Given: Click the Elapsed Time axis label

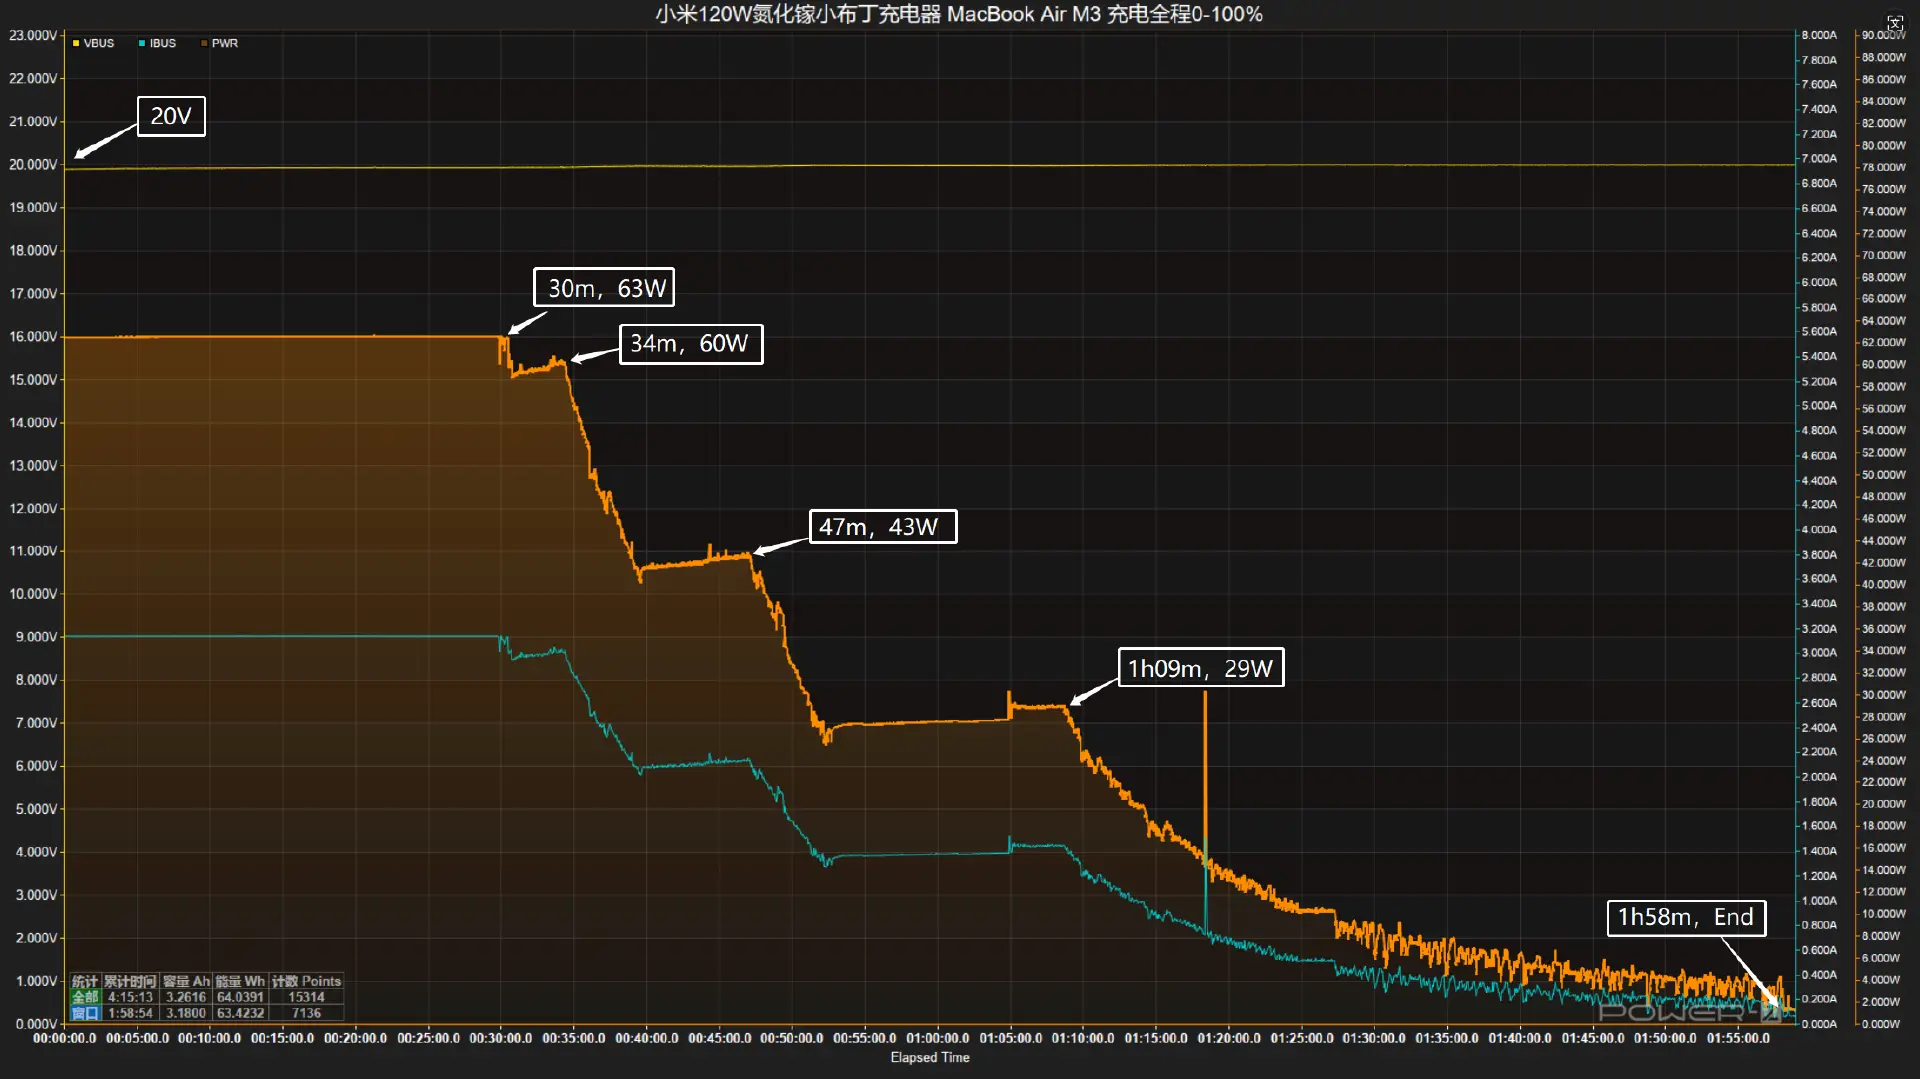Looking at the screenshot, I should [x=930, y=1057].
